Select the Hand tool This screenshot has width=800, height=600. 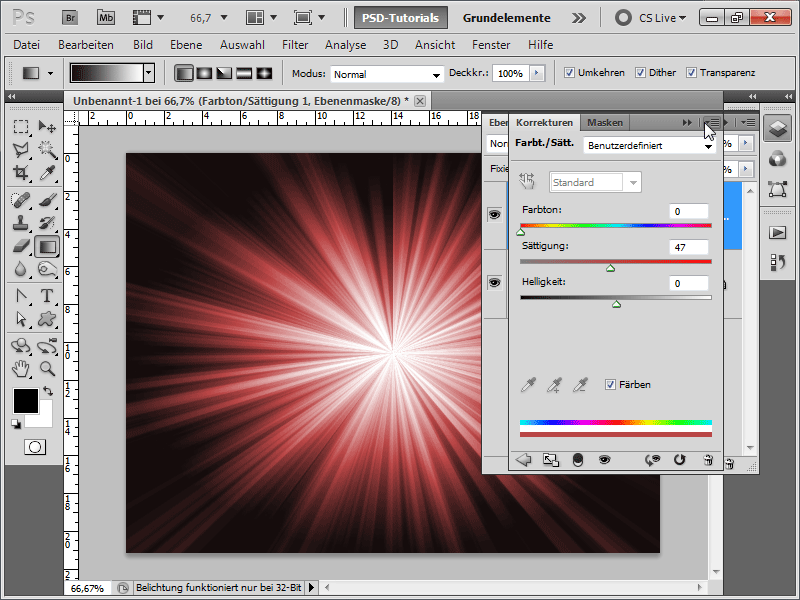click(x=21, y=369)
